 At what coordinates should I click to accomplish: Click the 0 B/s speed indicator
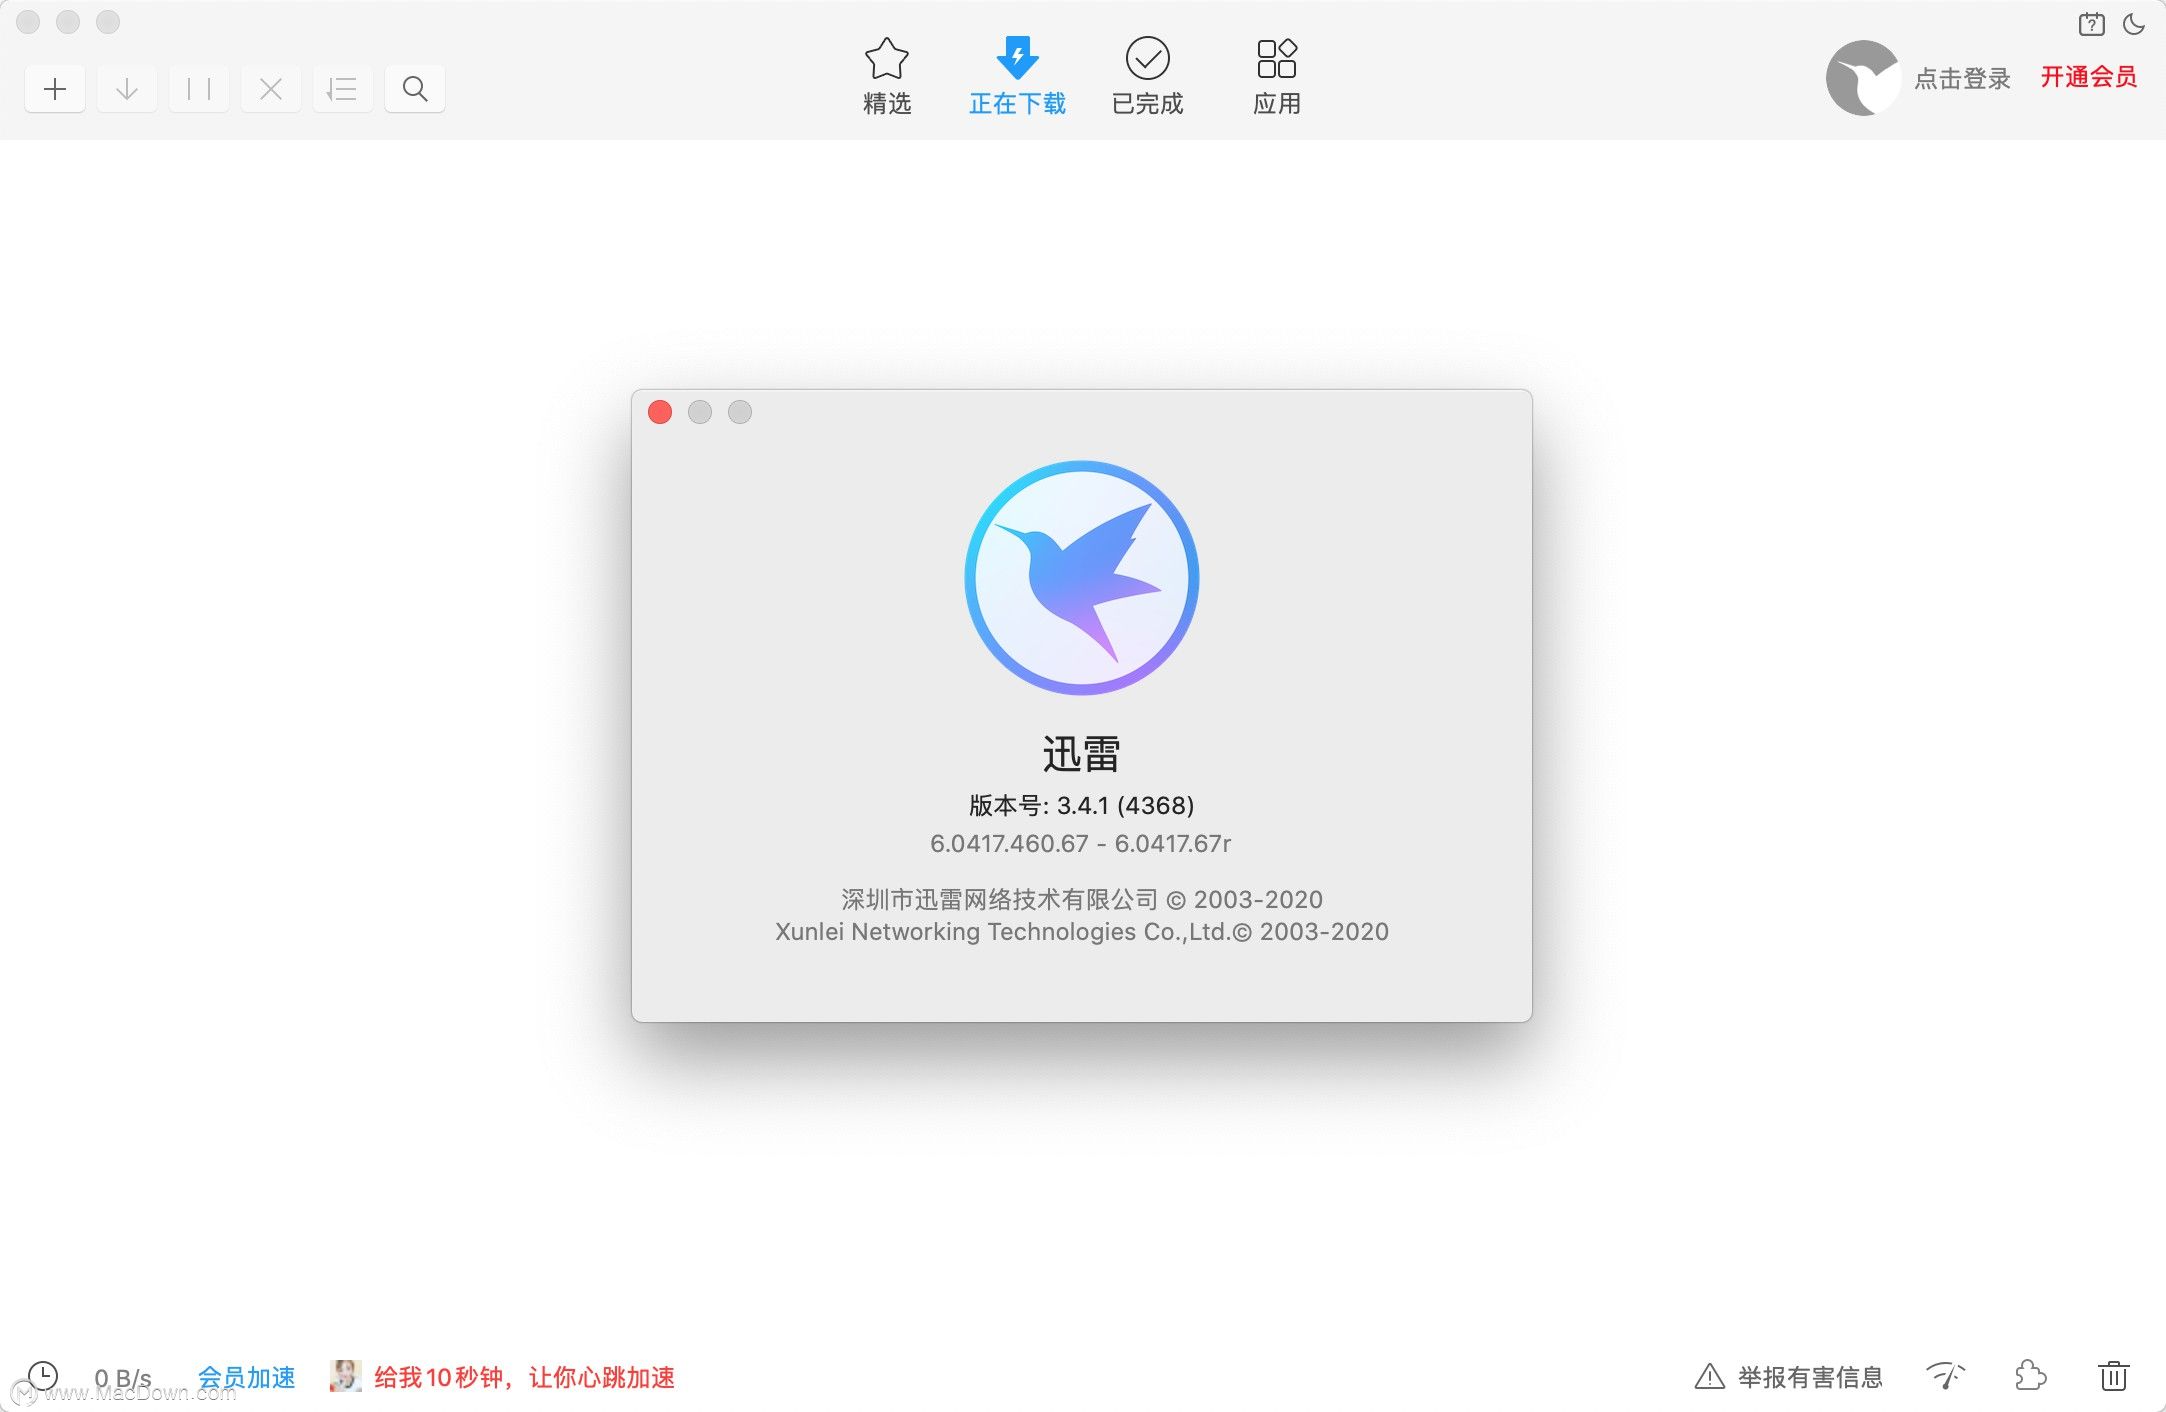[123, 1378]
